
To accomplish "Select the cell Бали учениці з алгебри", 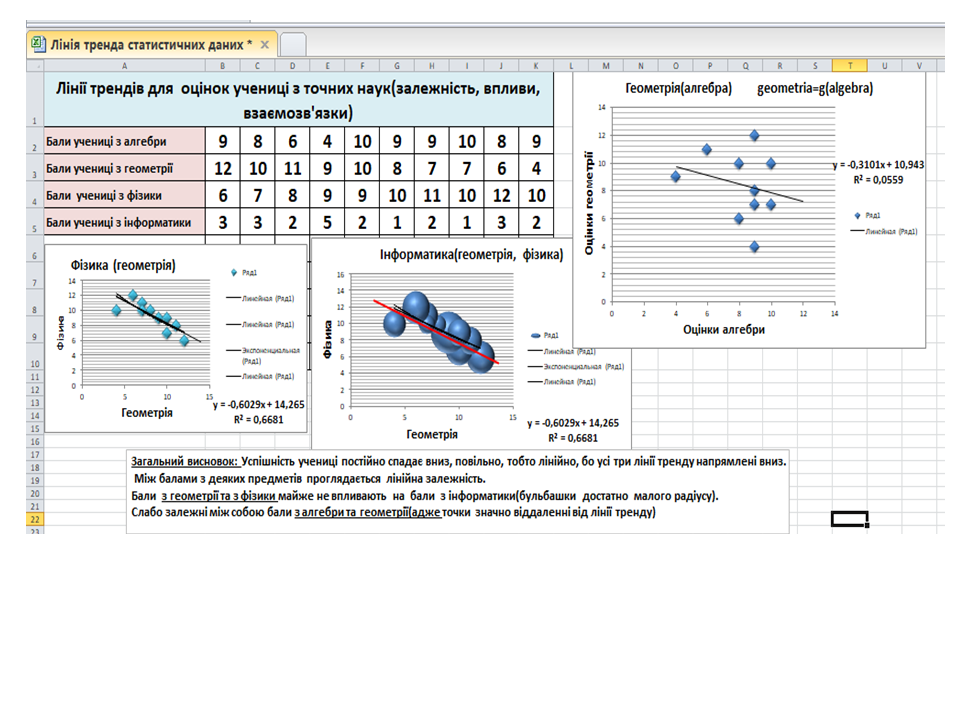I will [124, 141].
